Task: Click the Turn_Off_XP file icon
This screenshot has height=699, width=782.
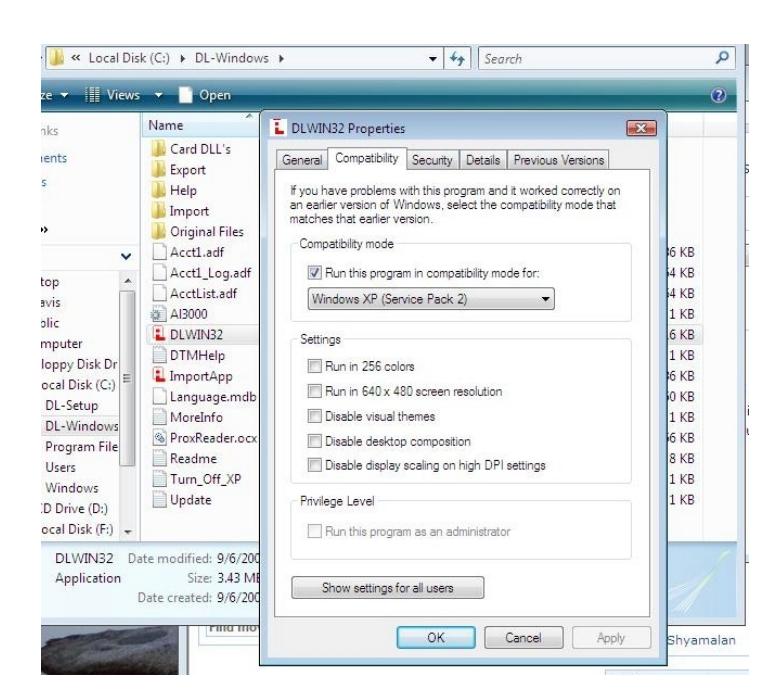Action: [x=159, y=479]
